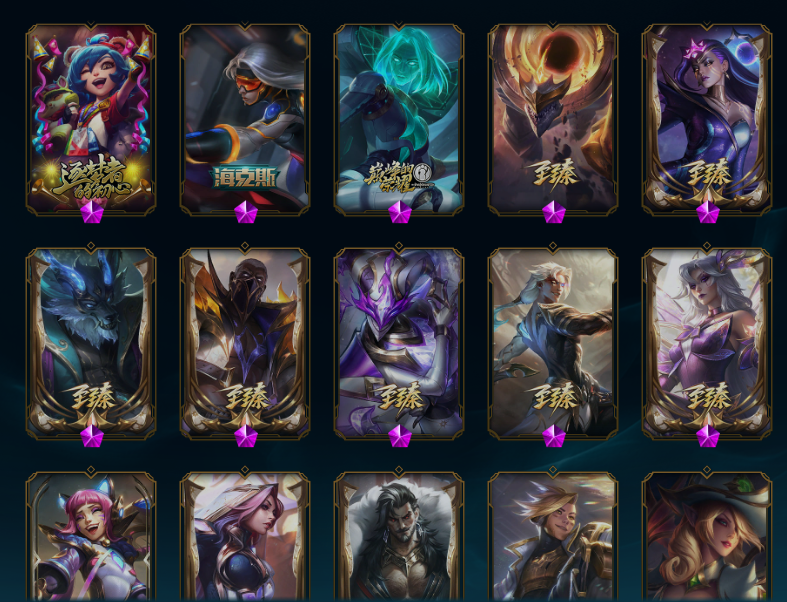Select the gem under the white-haired swordsman card

click(554, 436)
